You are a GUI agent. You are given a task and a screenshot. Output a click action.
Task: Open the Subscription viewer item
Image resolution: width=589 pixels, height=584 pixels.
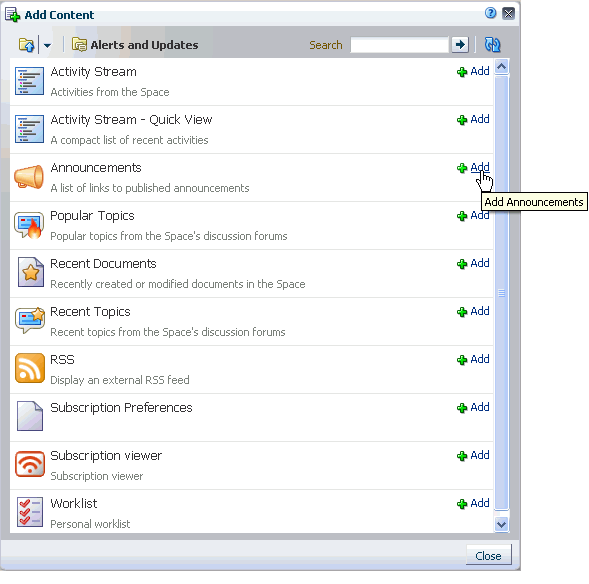click(x=106, y=456)
